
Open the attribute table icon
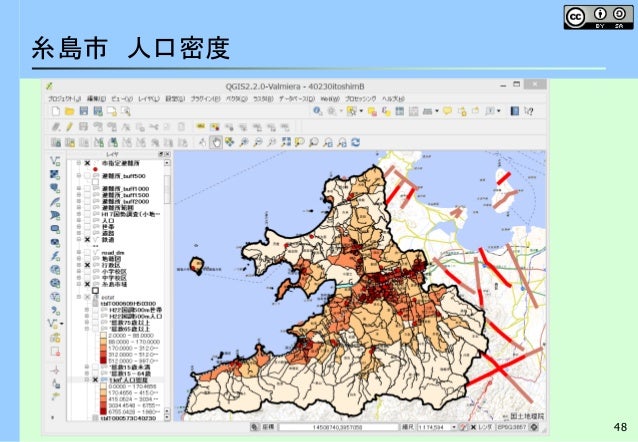(x=400, y=111)
